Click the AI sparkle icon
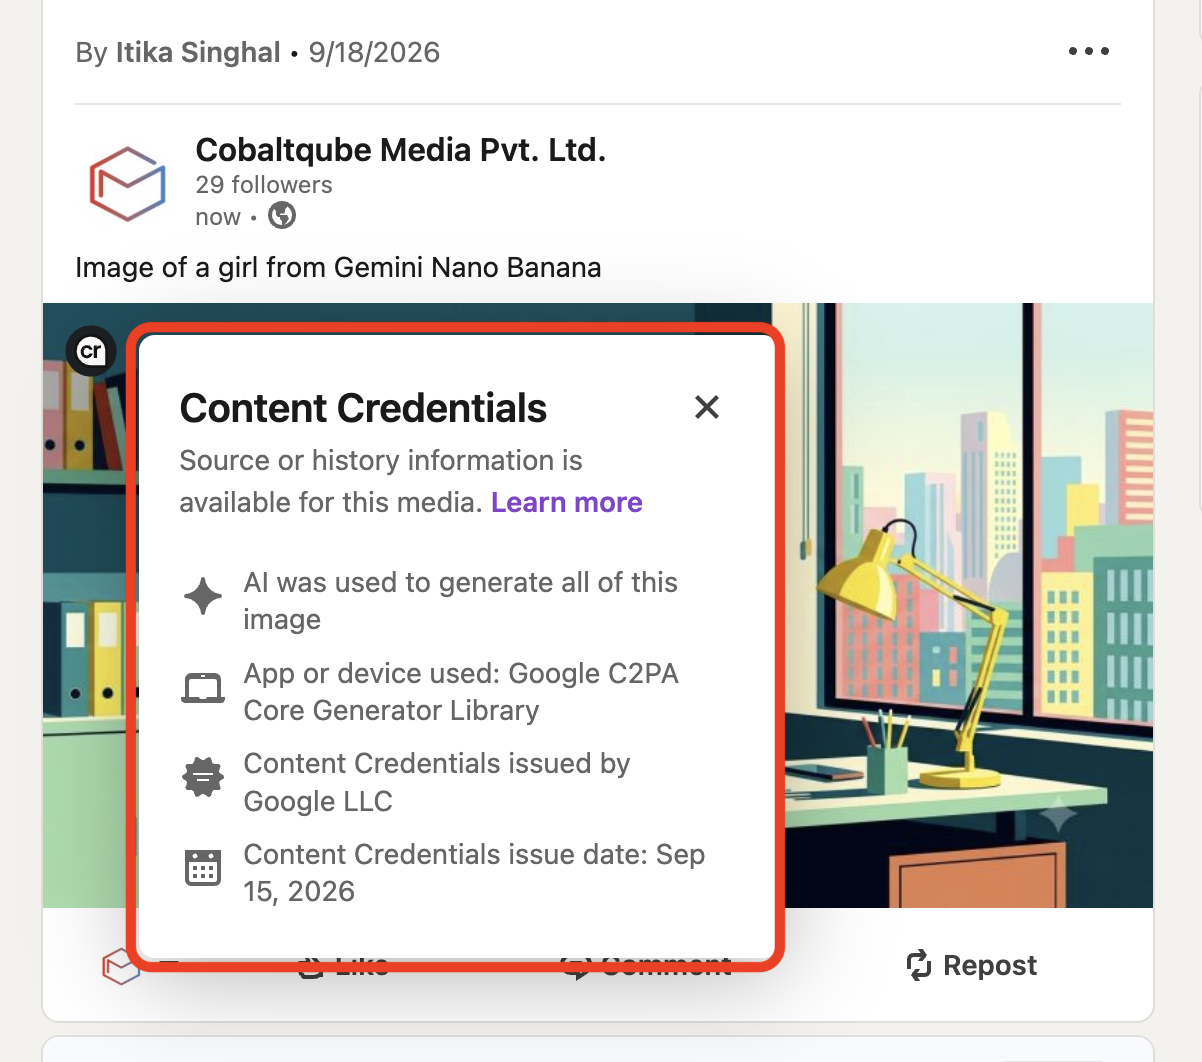The width and height of the screenshot is (1202, 1062). [203, 596]
